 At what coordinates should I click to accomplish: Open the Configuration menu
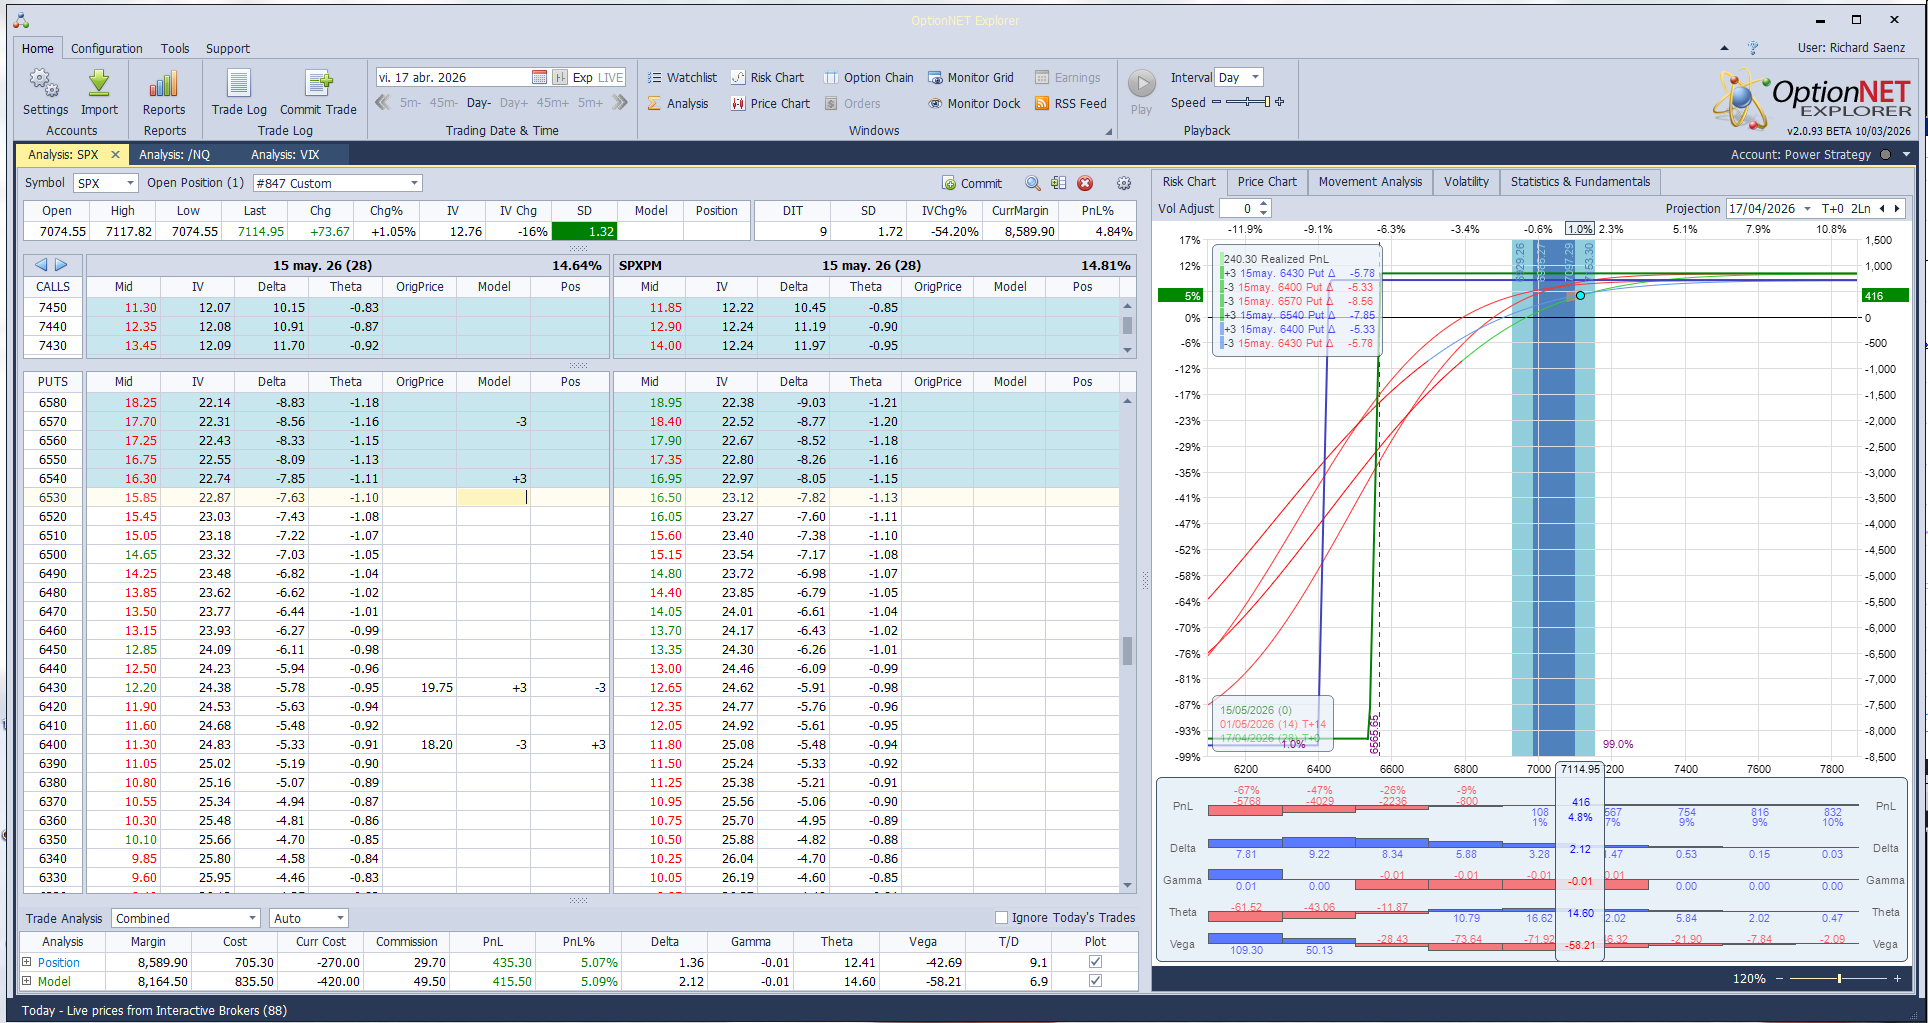click(107, 48)
